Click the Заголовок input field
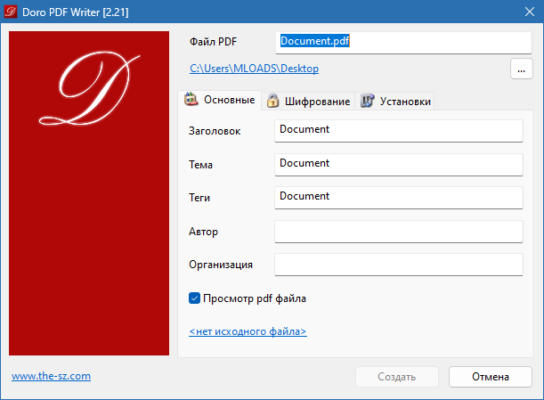Viewport: 544px width, 400px height. coord(399,130)
